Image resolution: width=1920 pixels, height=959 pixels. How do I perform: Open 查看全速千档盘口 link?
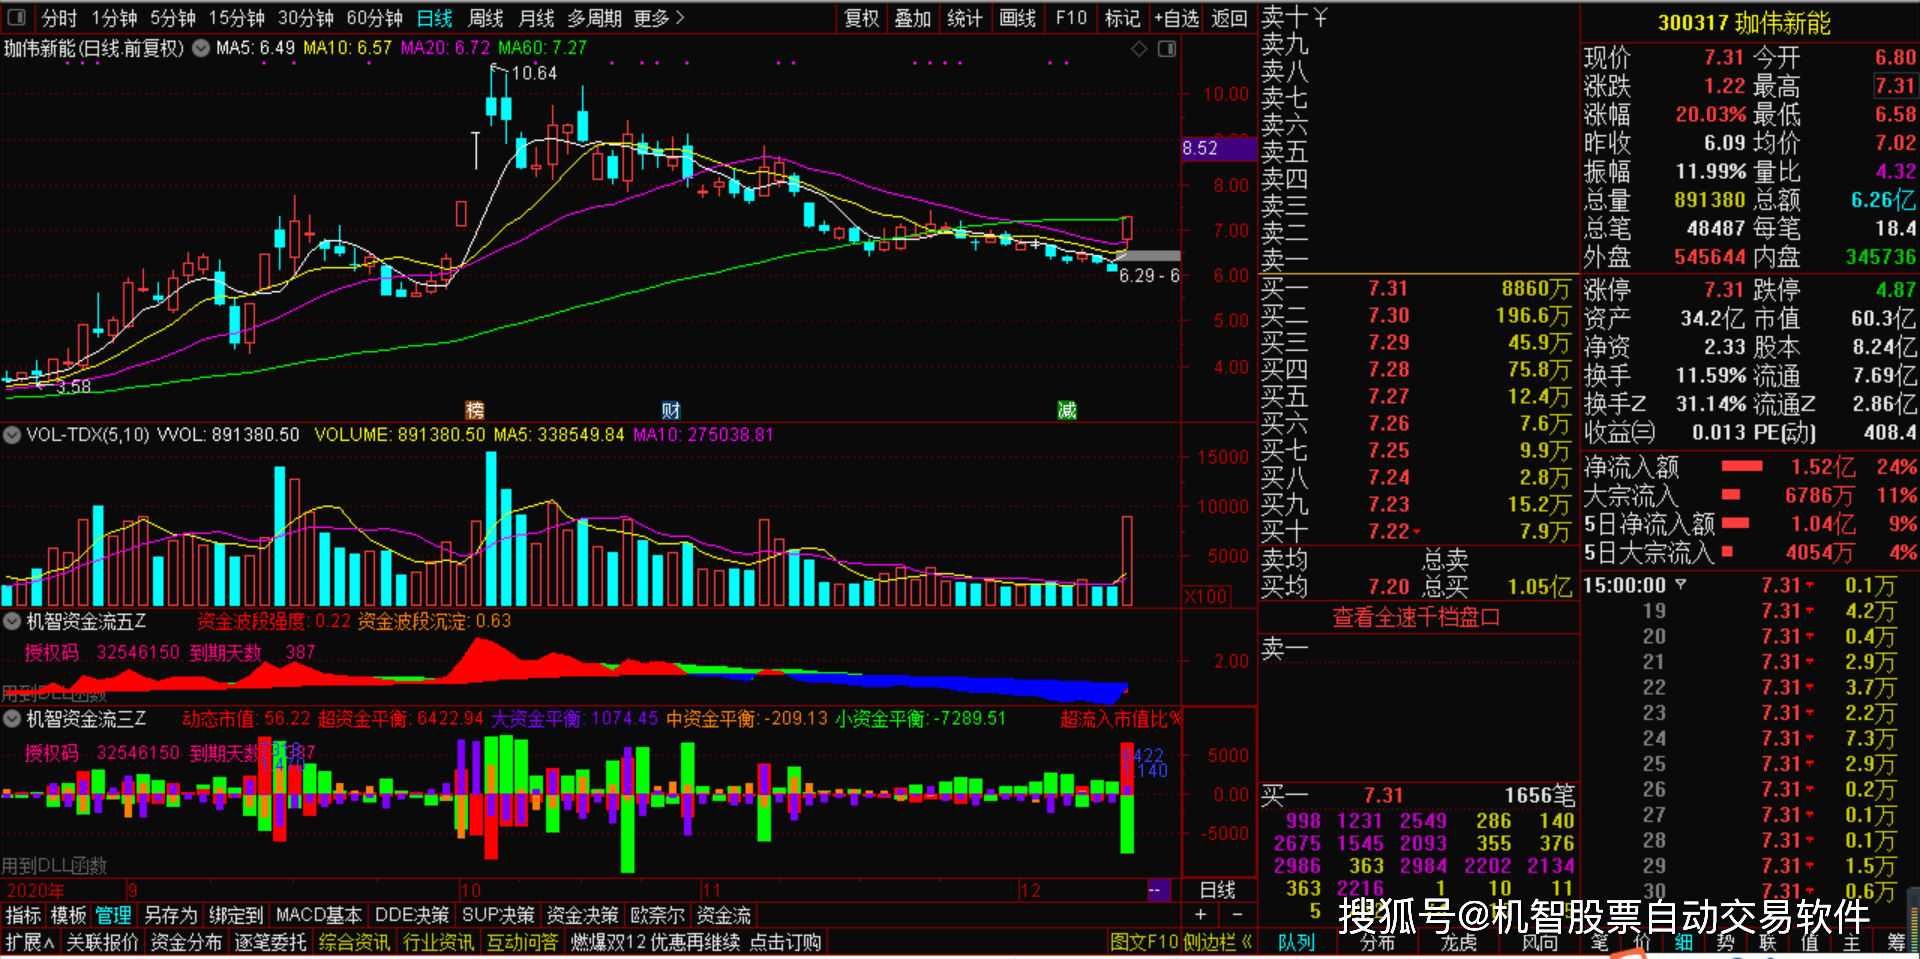[x=1416, y=617]
